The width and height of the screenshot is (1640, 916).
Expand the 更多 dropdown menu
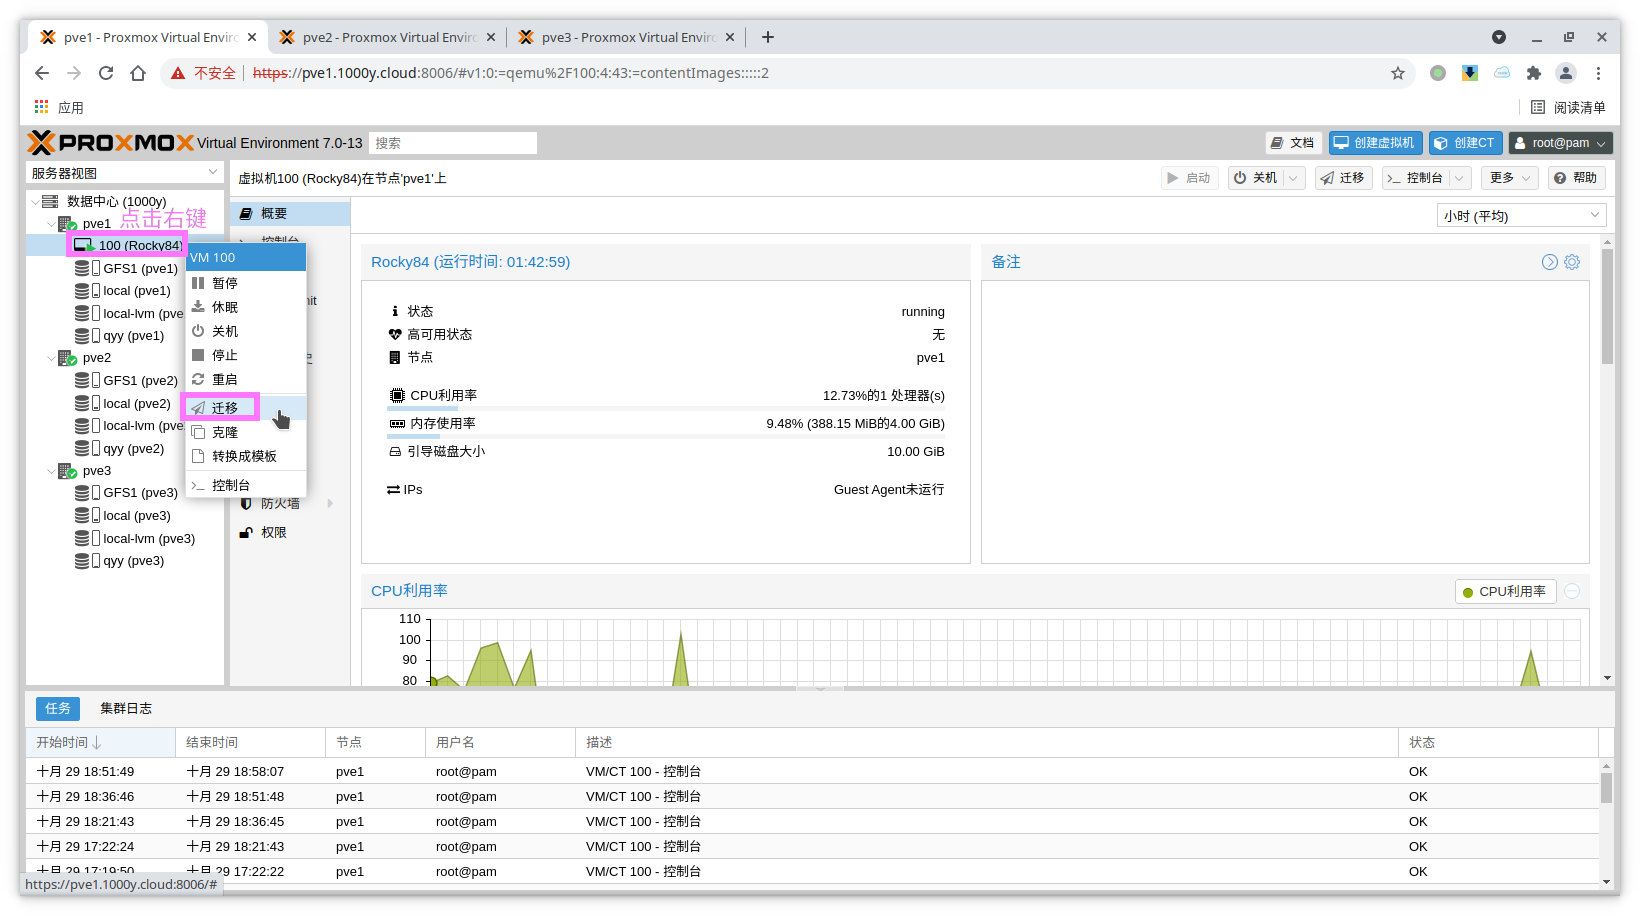pyautogui.click(x=1510, y=178)
